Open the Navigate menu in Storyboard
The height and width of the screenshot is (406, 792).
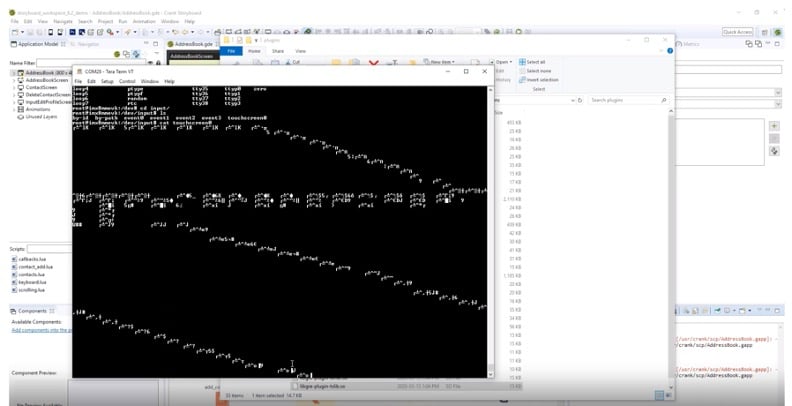pyautogui.click(x=63, y=22)
